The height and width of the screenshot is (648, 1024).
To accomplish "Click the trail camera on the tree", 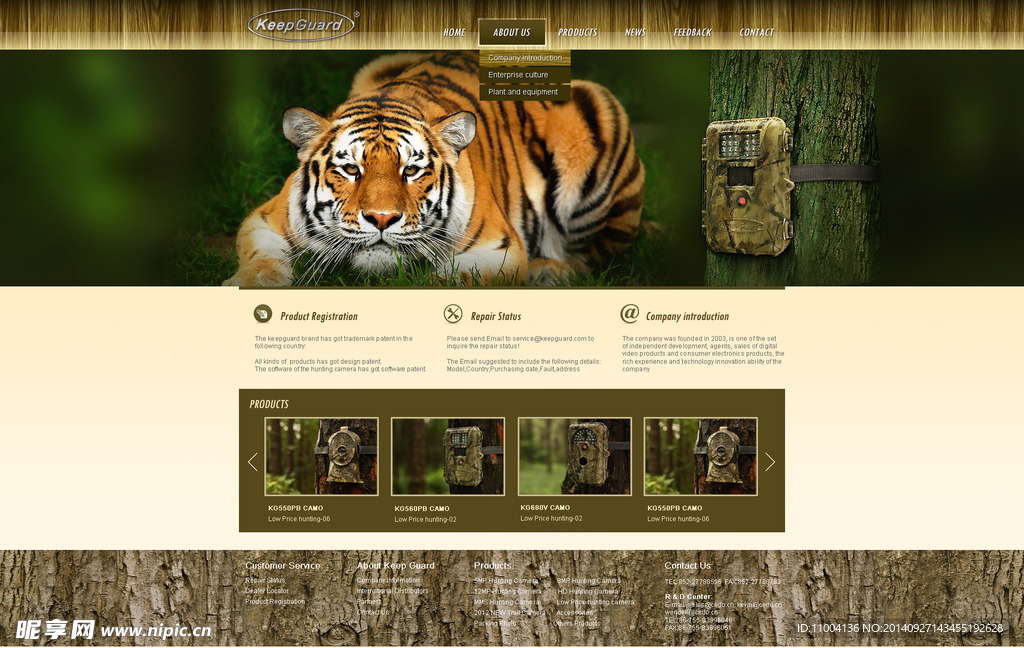I will (x=746, y=186).
